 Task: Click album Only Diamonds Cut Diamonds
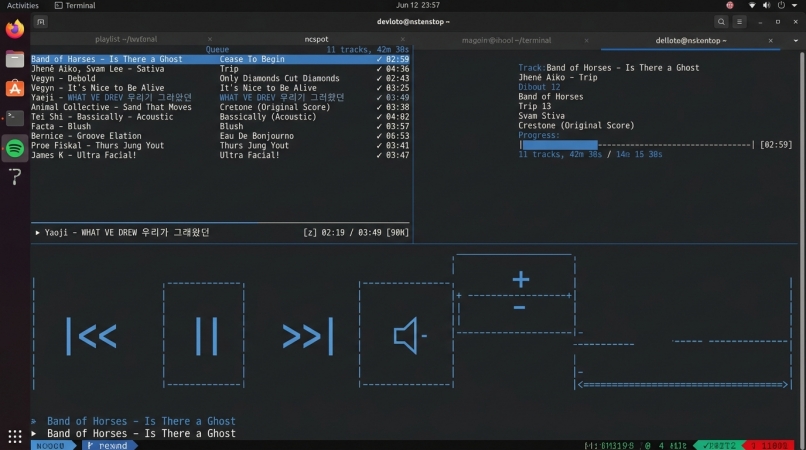click(x=280, y=78)
